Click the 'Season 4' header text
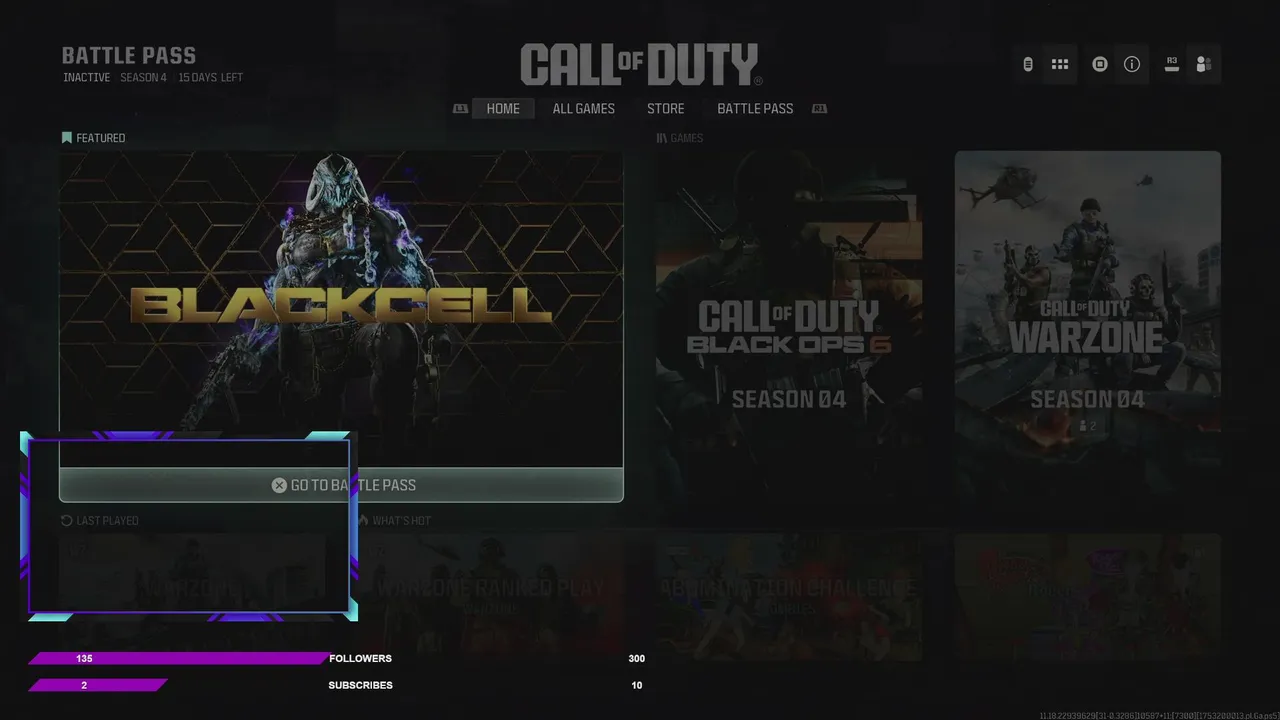 [144, 77]
